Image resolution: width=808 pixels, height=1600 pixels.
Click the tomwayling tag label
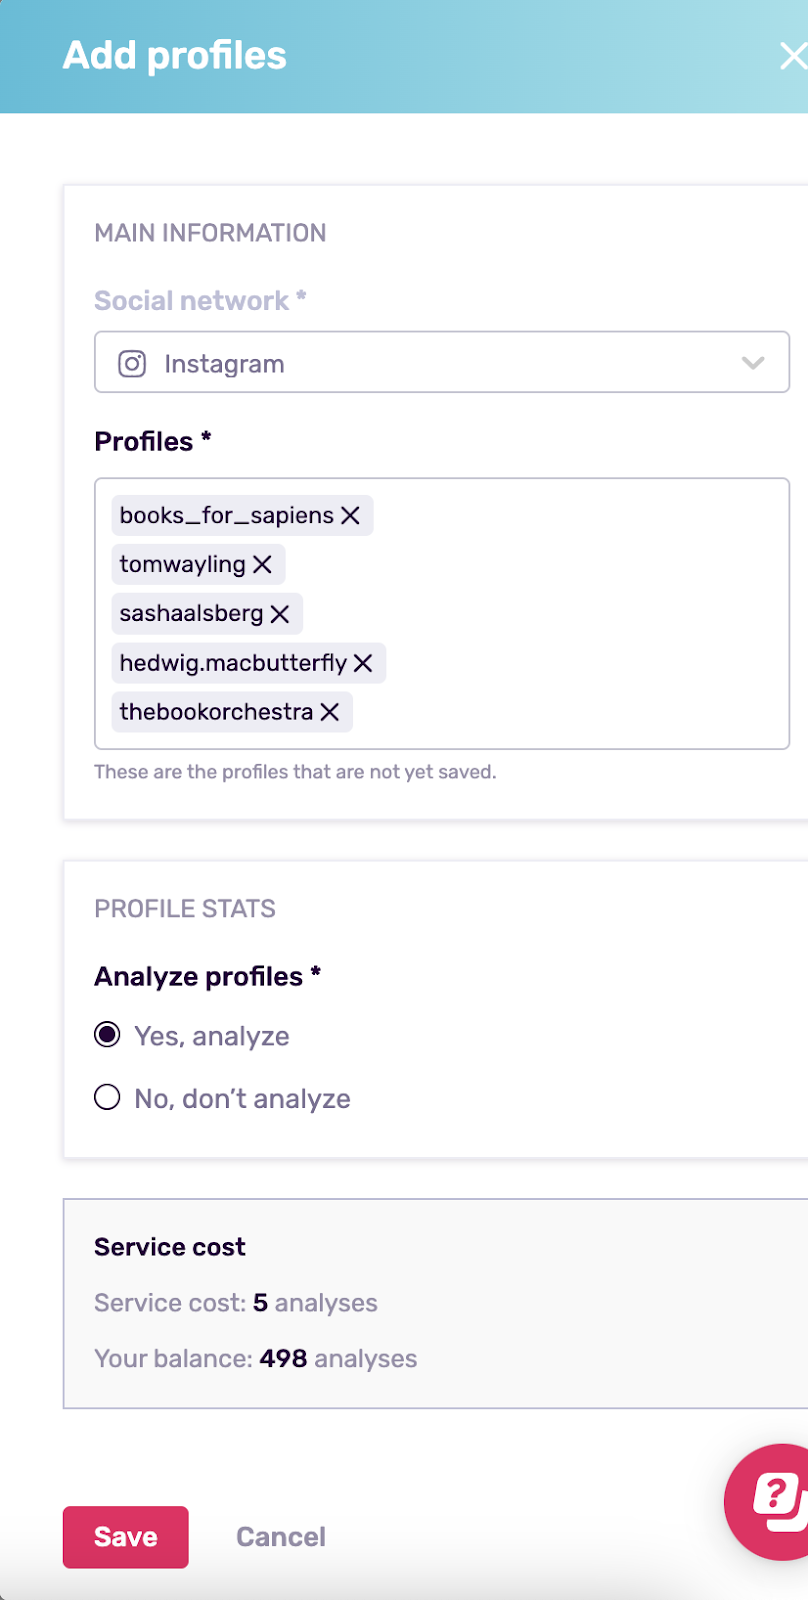pyautogui.click(x=182, y=564)
